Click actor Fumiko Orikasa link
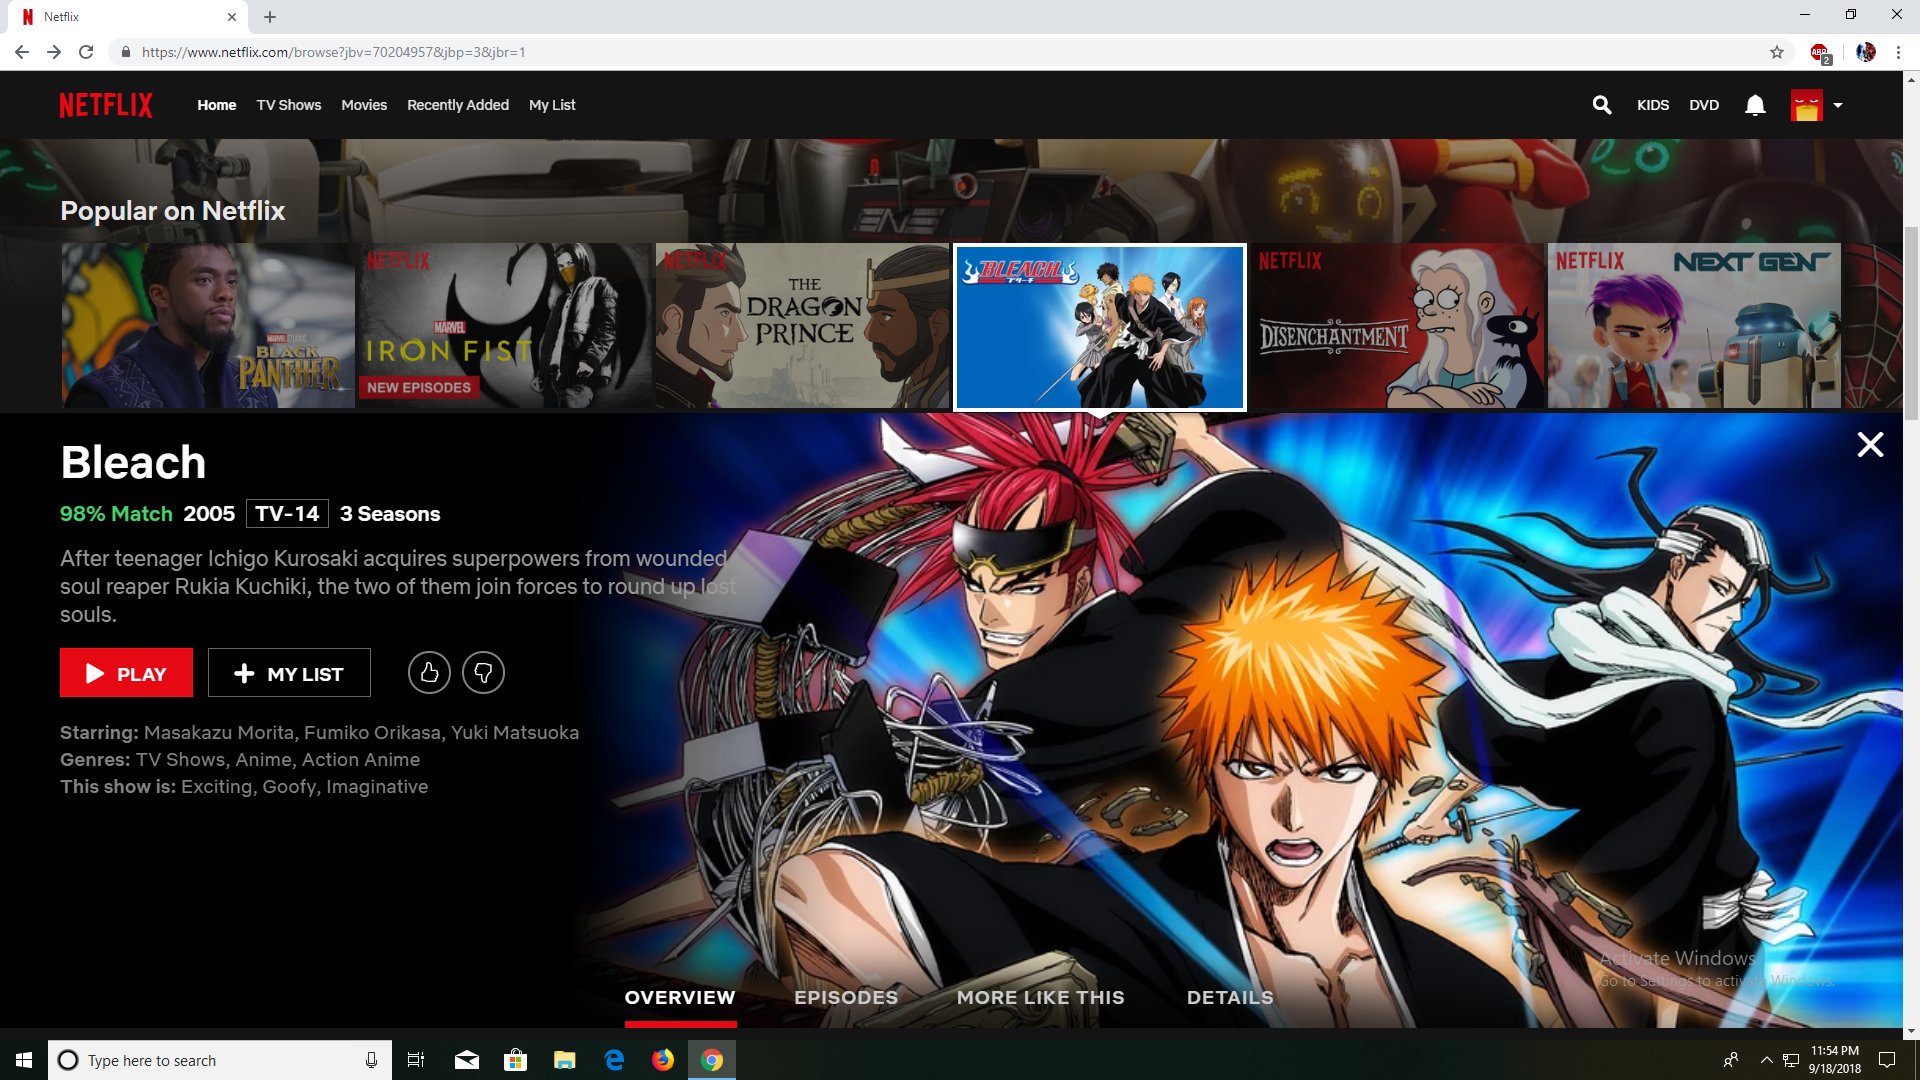The image size is (1920, 1080). point(372,733)
